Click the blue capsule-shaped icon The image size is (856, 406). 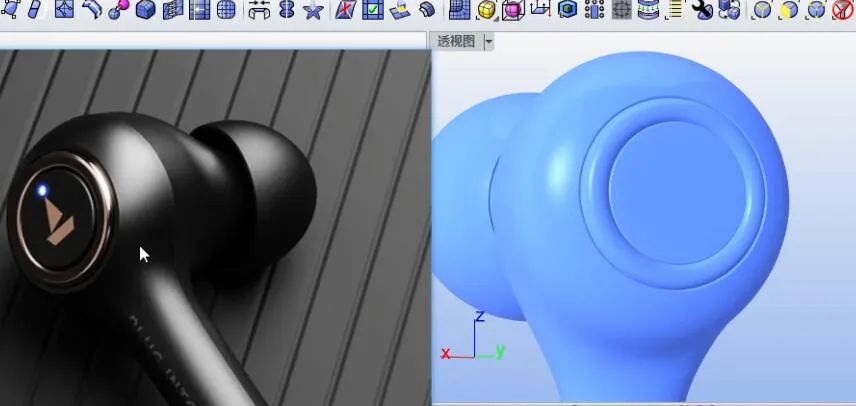[36, 9]
